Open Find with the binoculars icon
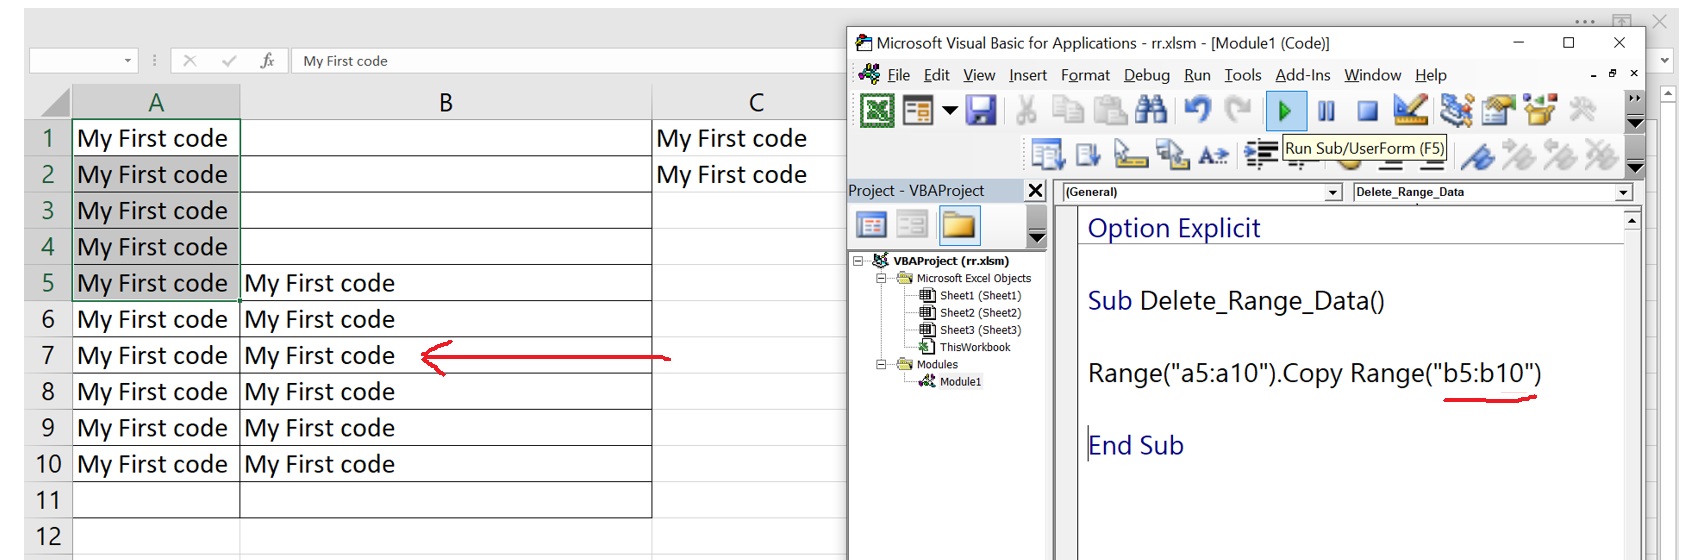The width and height of the screenshot is (1697, 560). point(1151,110)
